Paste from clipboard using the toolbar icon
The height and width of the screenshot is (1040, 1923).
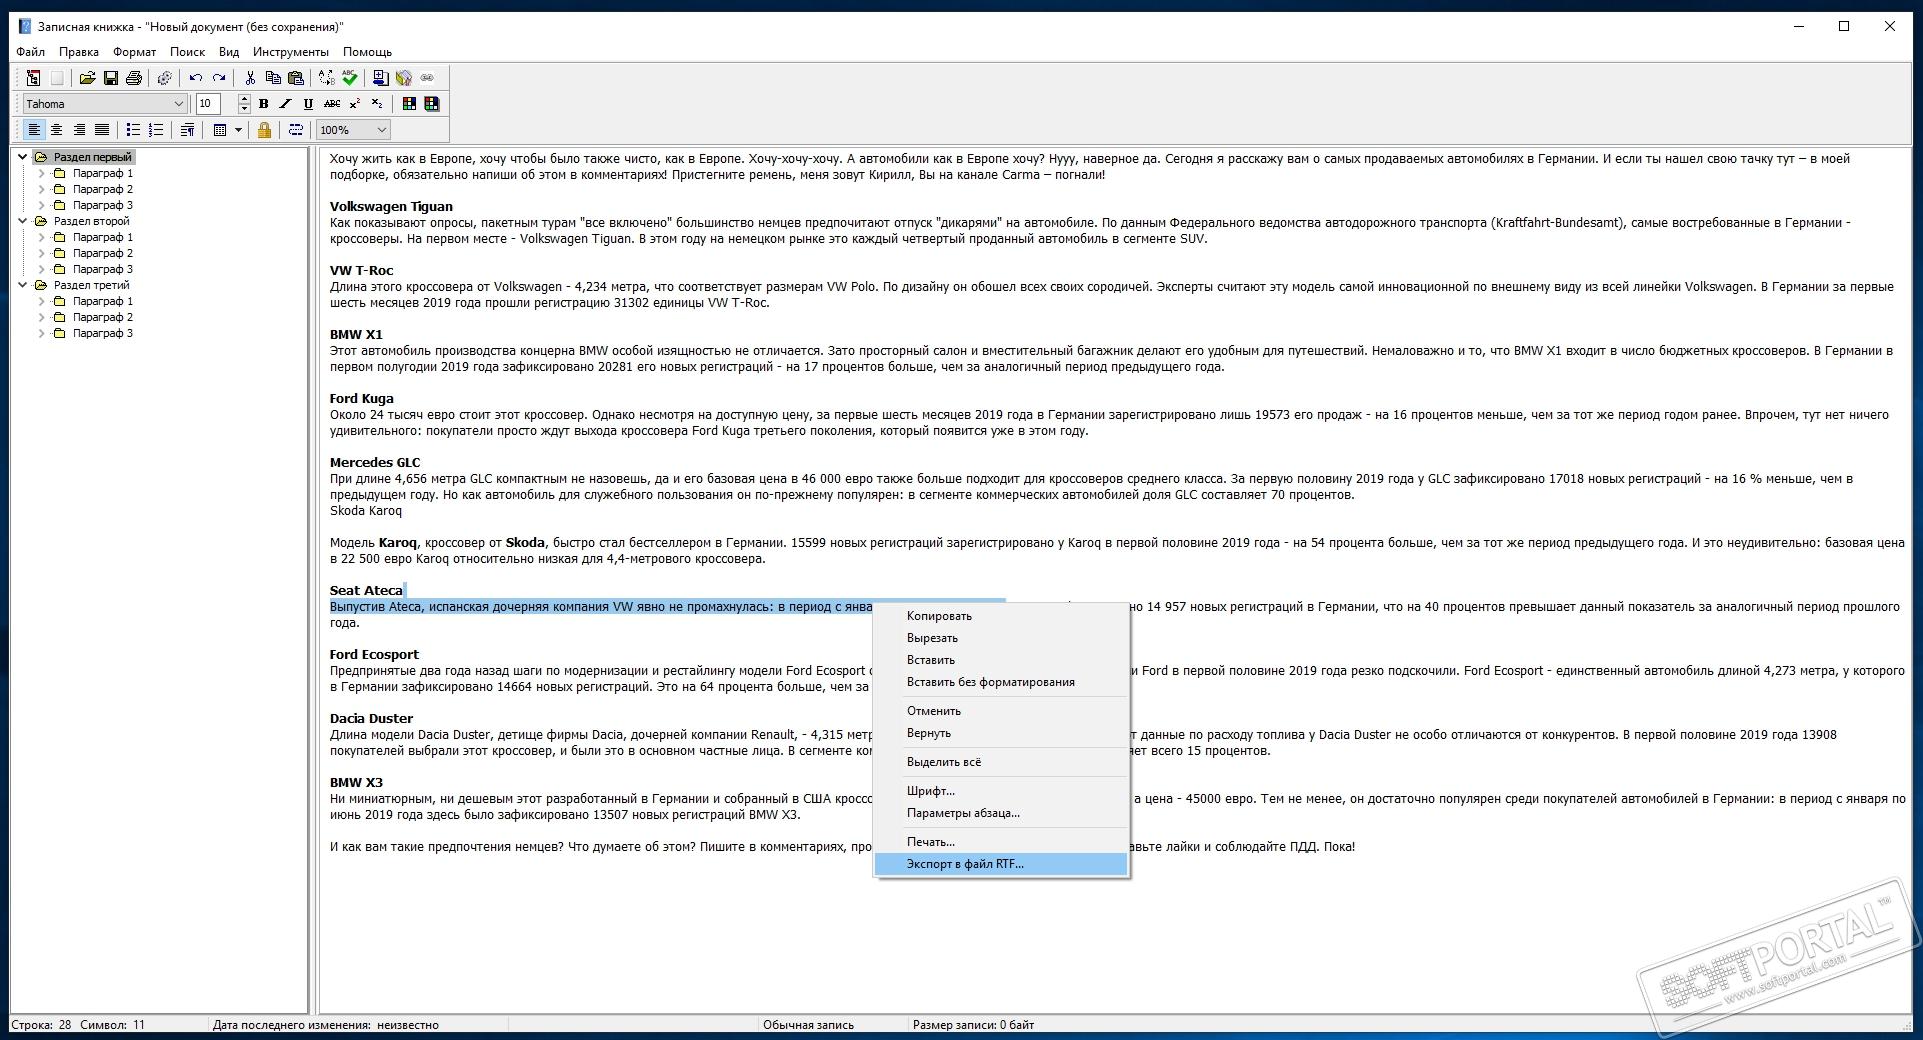296,77
